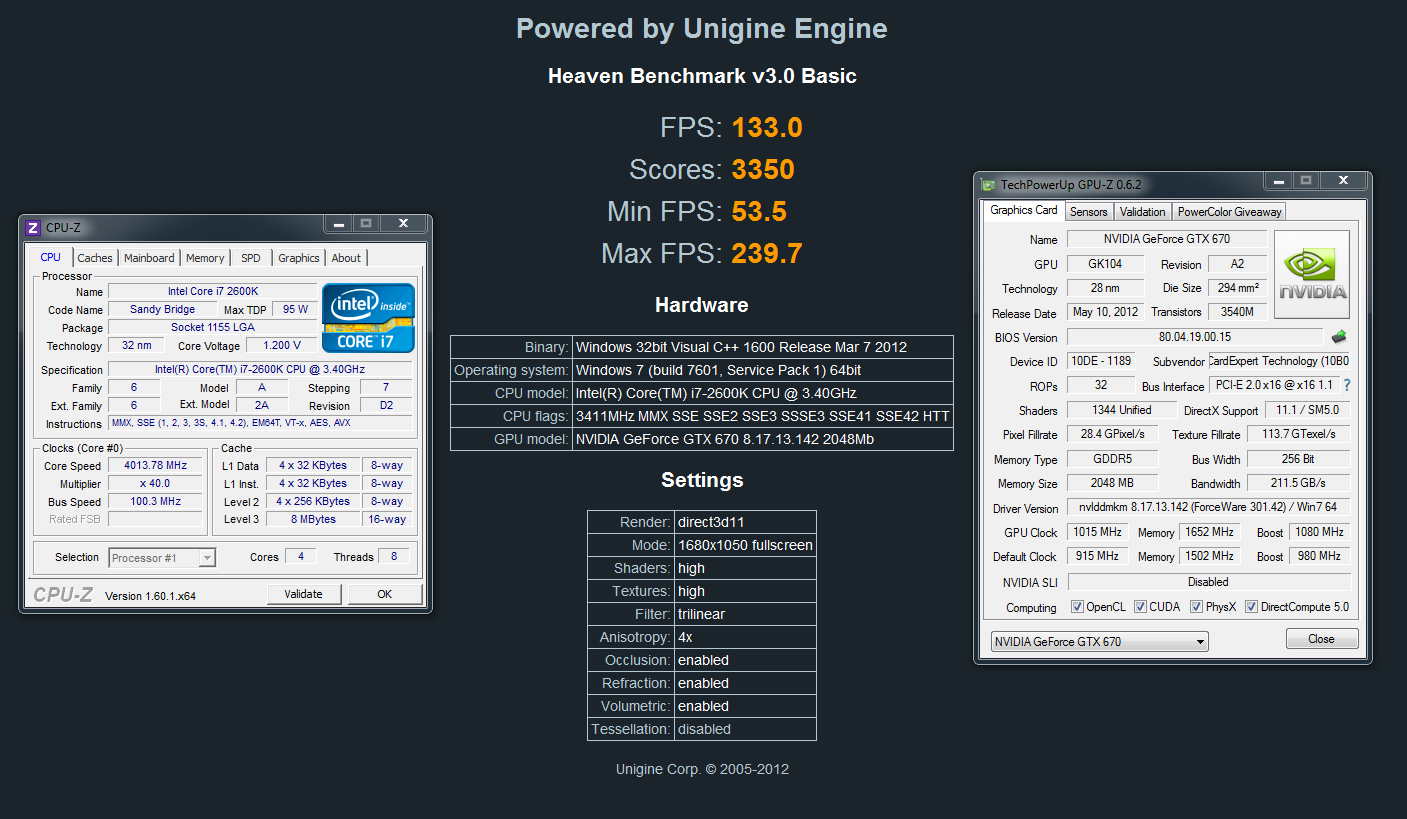Click the GPU-Z BIOS Version field
The image size is (1407, 819).
[1194, 337]
